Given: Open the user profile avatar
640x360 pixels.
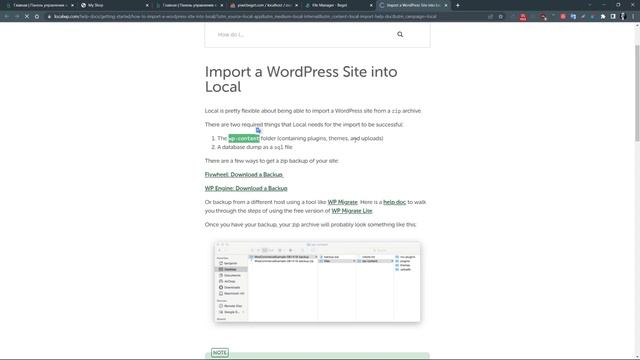Looking at the screenshot, I should (623, 17).
